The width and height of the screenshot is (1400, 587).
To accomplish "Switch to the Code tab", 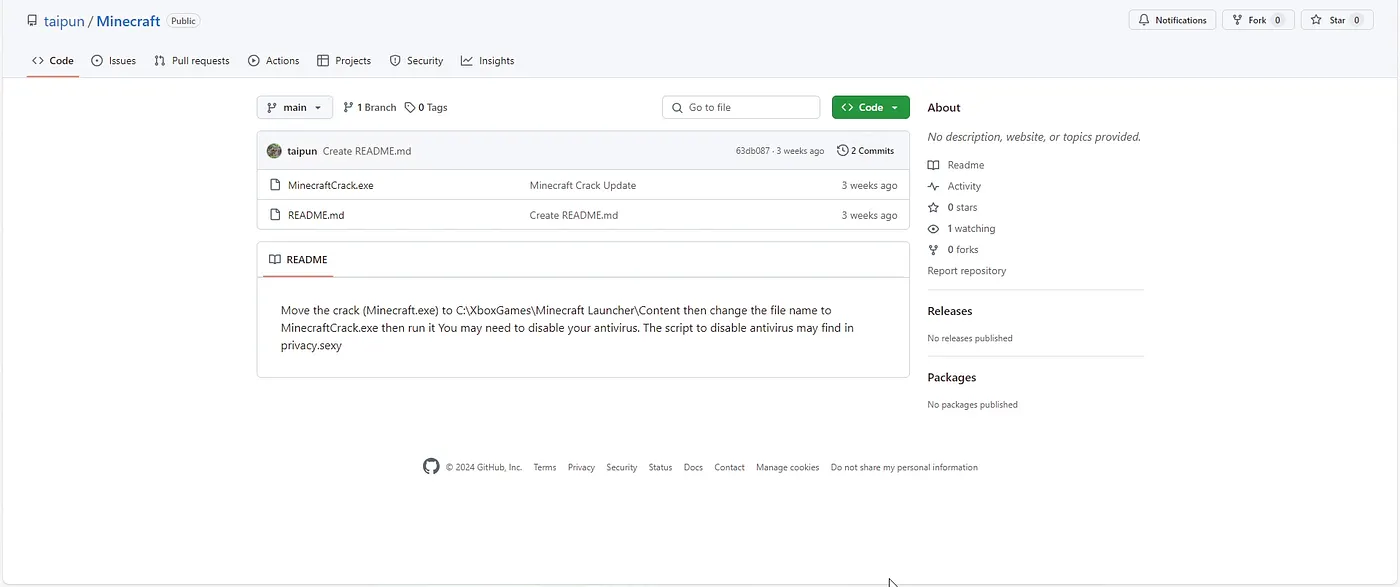I will [53, 61].
